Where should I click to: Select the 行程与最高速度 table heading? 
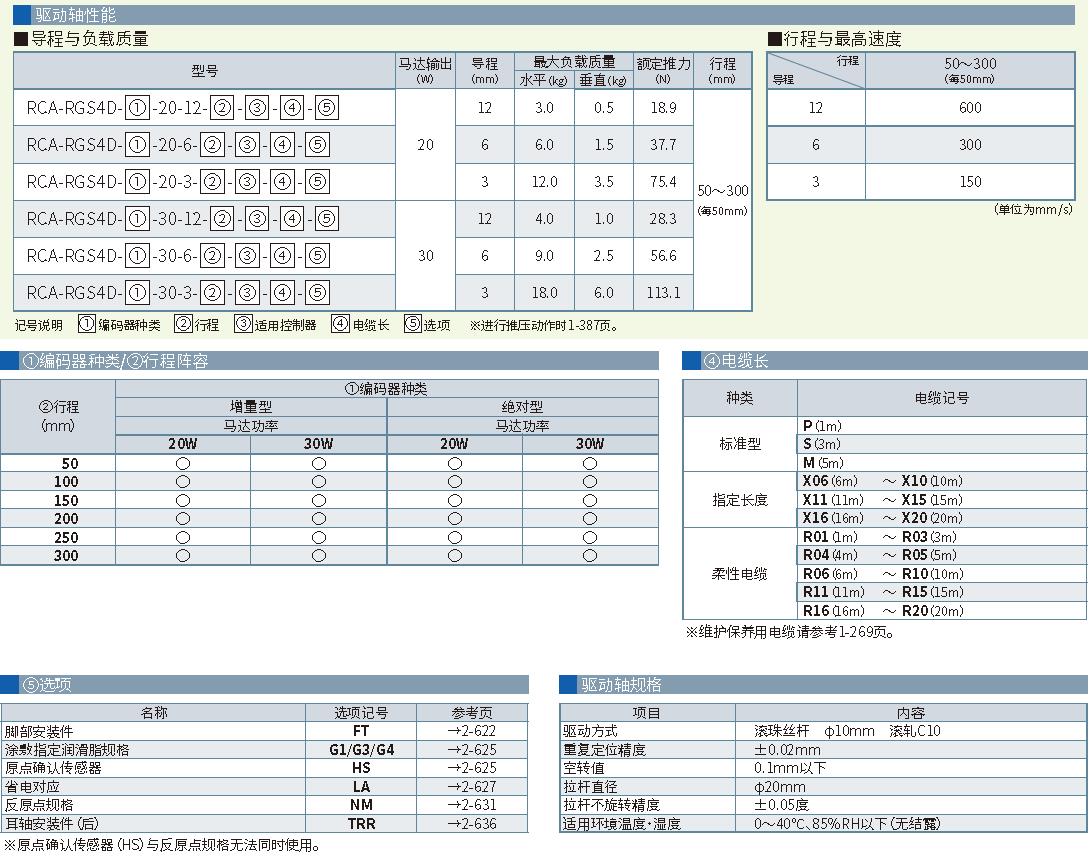click(x=835, y=39)
